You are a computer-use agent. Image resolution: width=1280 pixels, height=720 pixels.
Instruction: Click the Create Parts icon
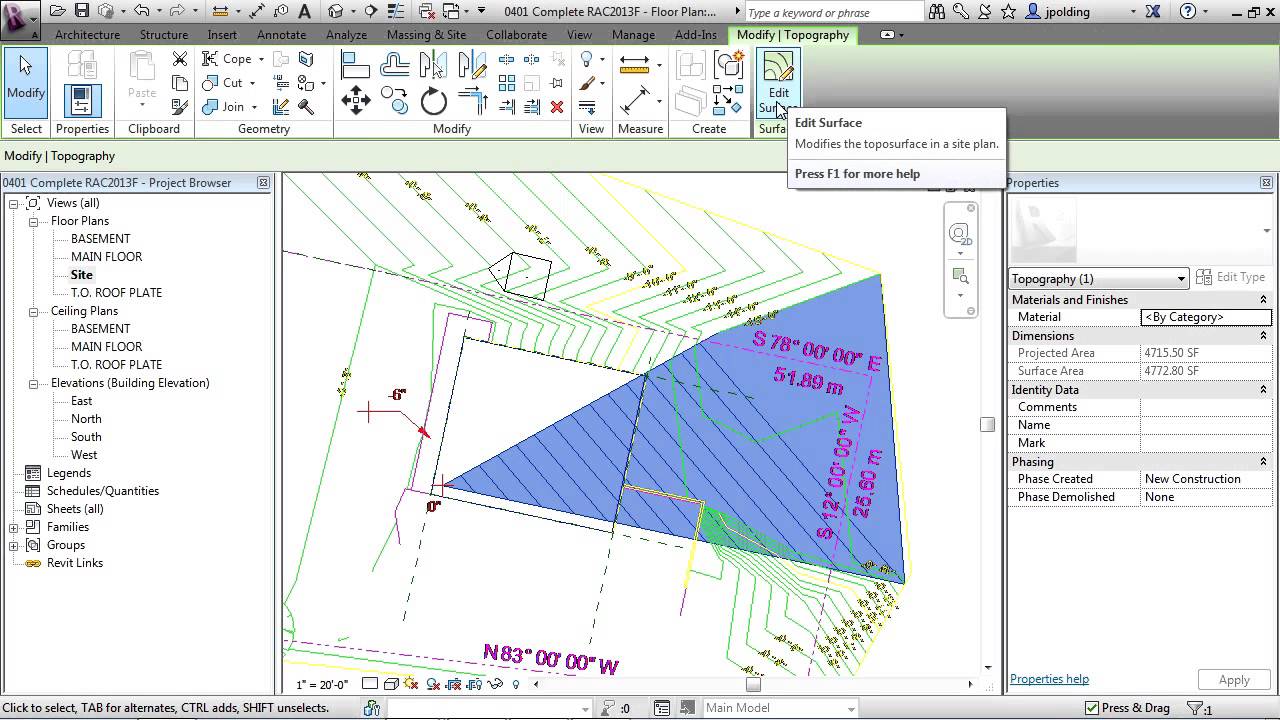(689, 102)
